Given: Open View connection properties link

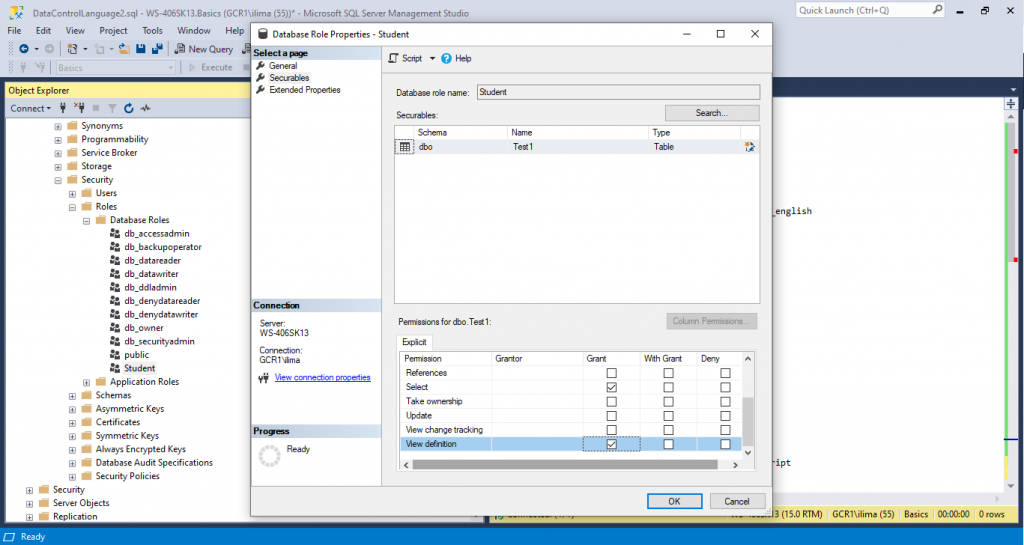Looking at the screenshot, I should (323, 377).
